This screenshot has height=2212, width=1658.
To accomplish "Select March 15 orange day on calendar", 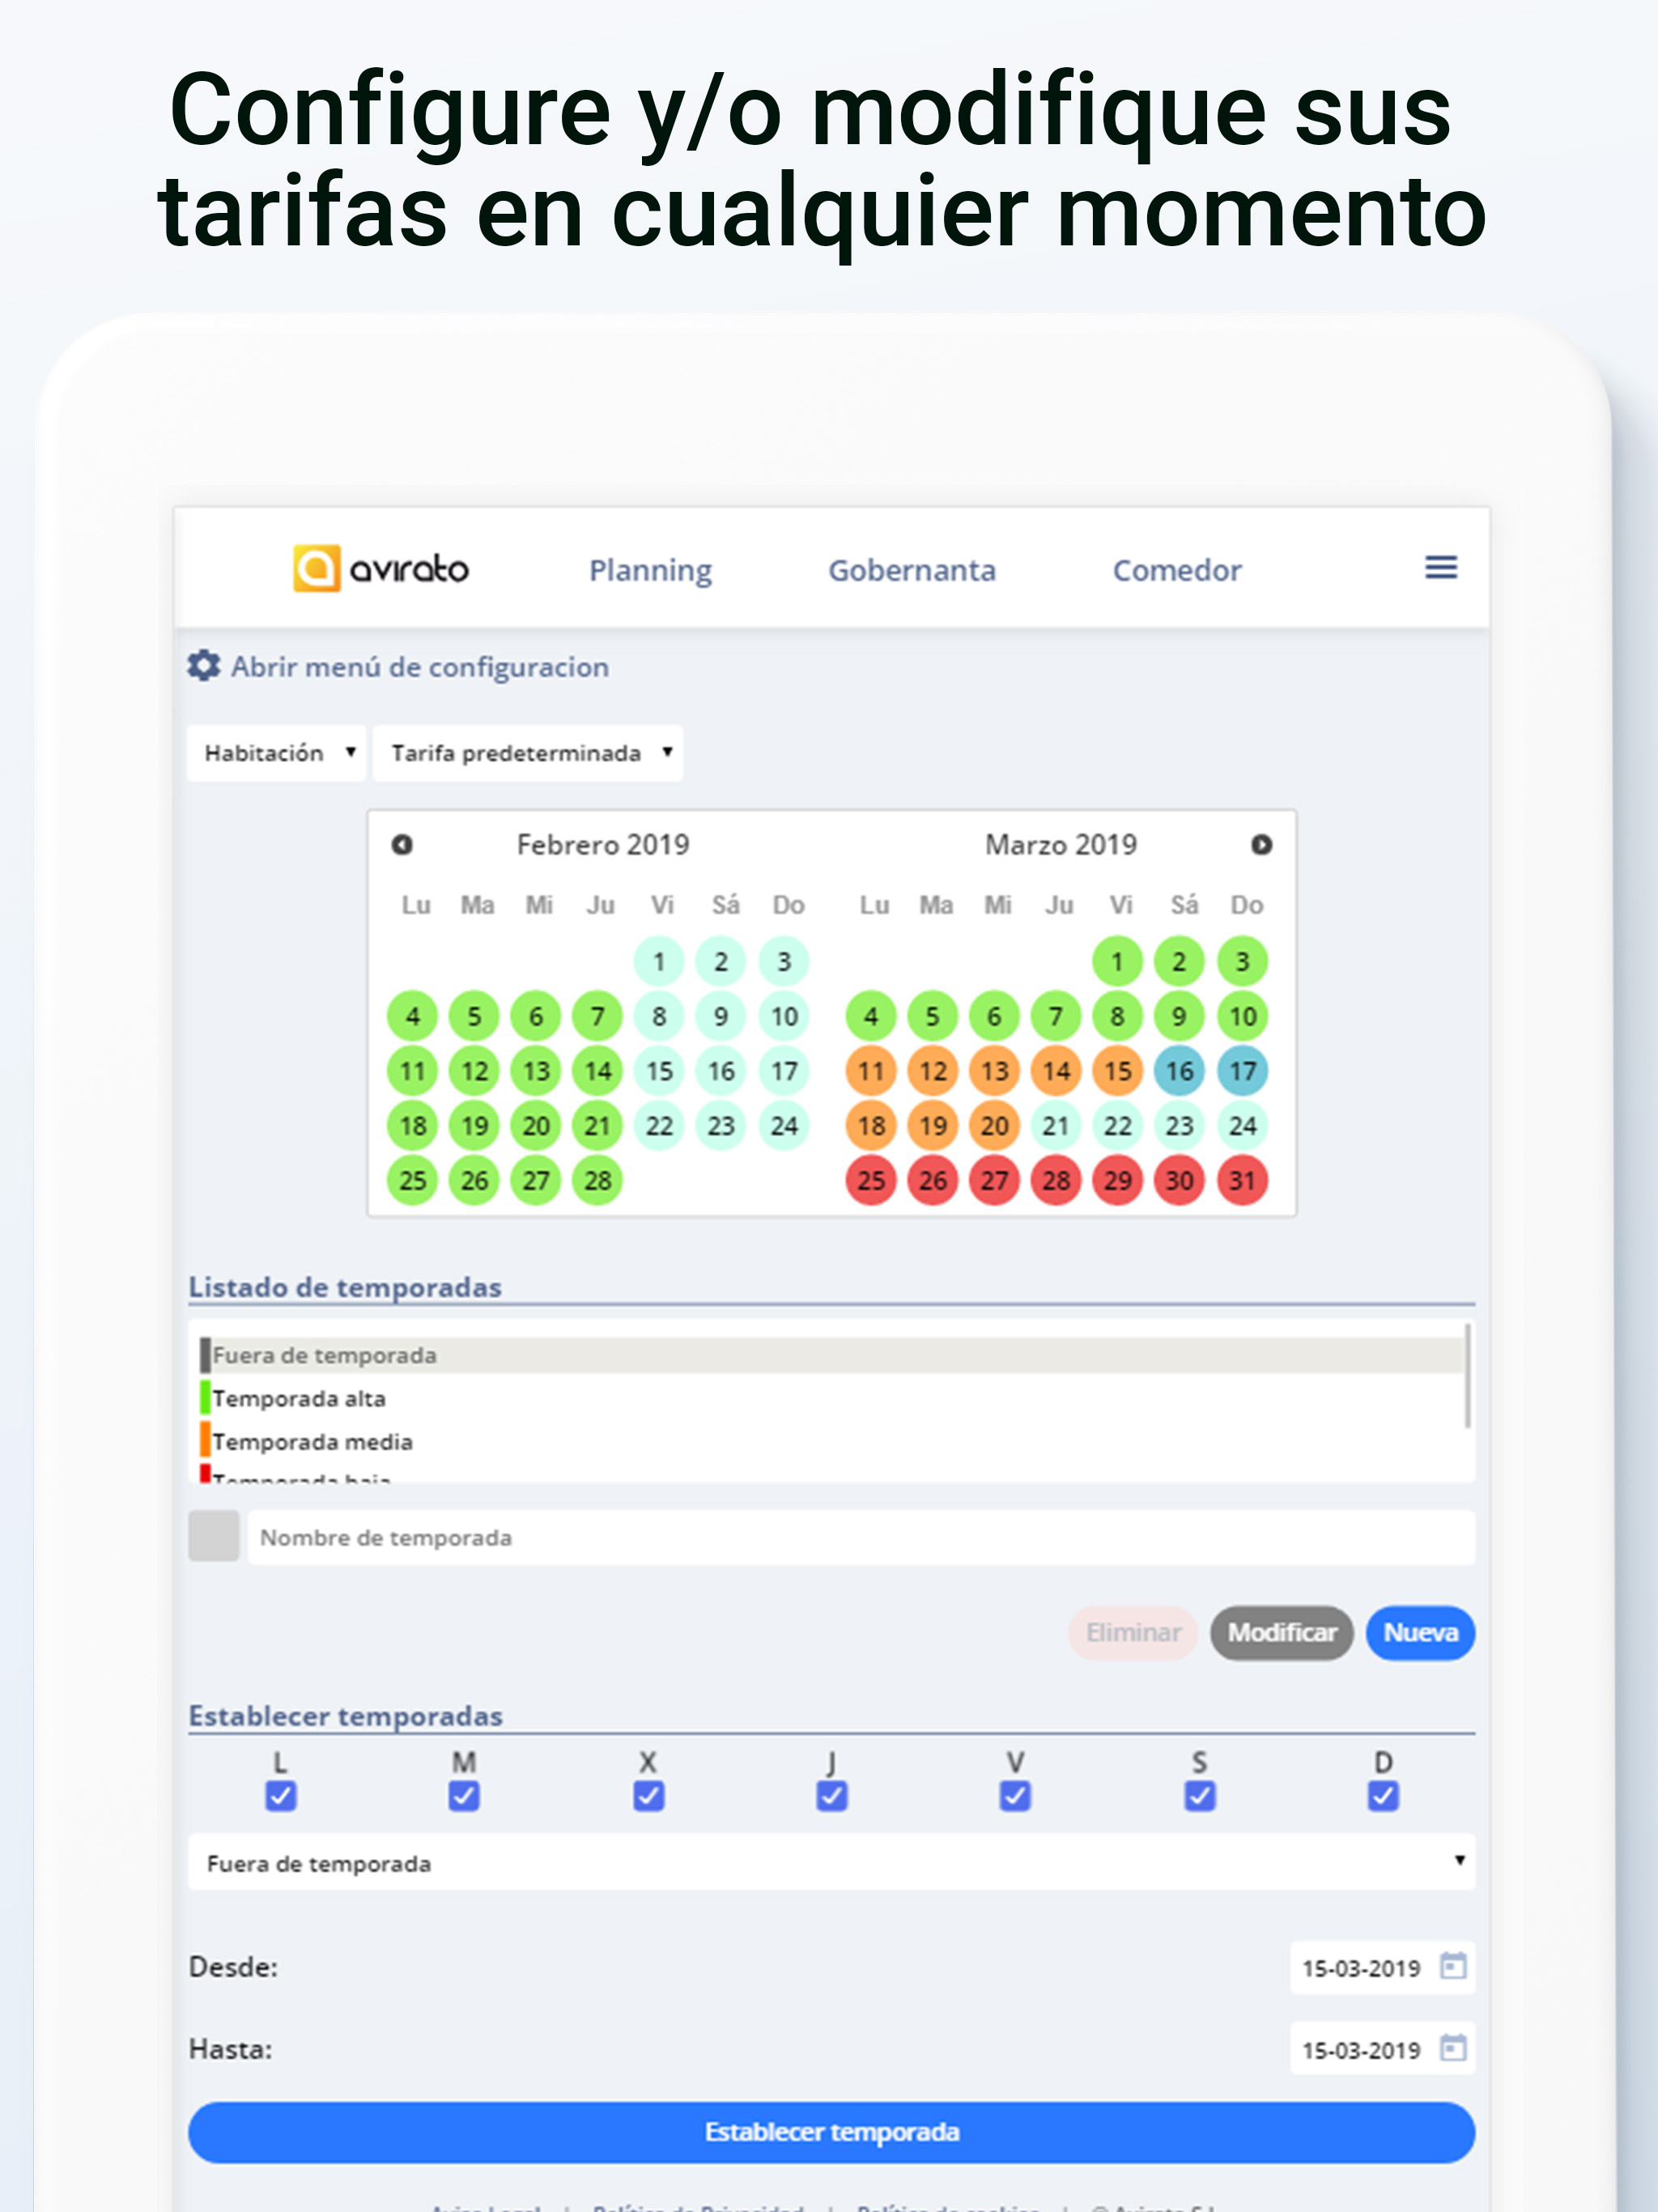I will pos(1117,1071).
